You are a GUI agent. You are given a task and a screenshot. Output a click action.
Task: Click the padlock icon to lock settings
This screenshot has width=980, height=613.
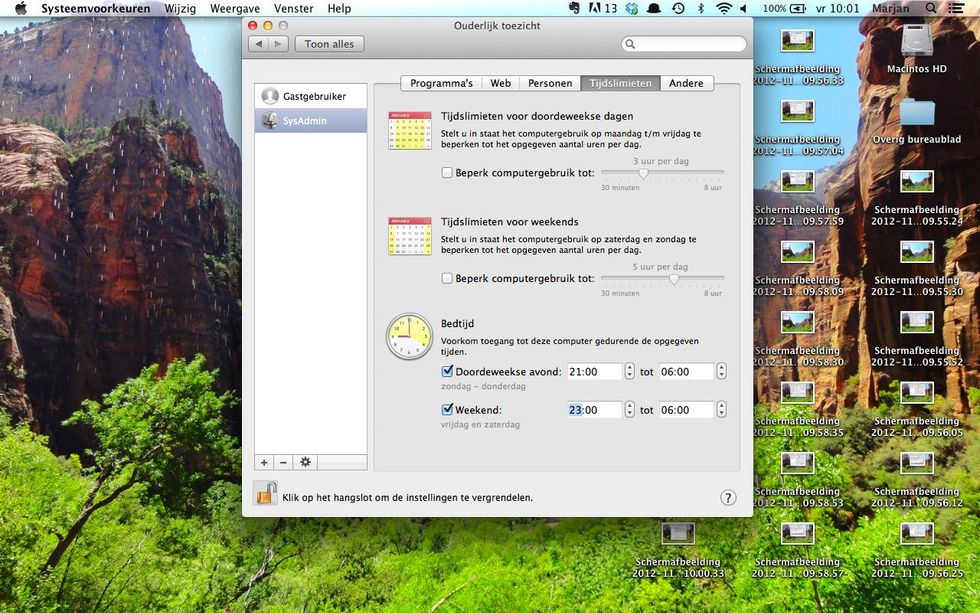tap(265, 494)
